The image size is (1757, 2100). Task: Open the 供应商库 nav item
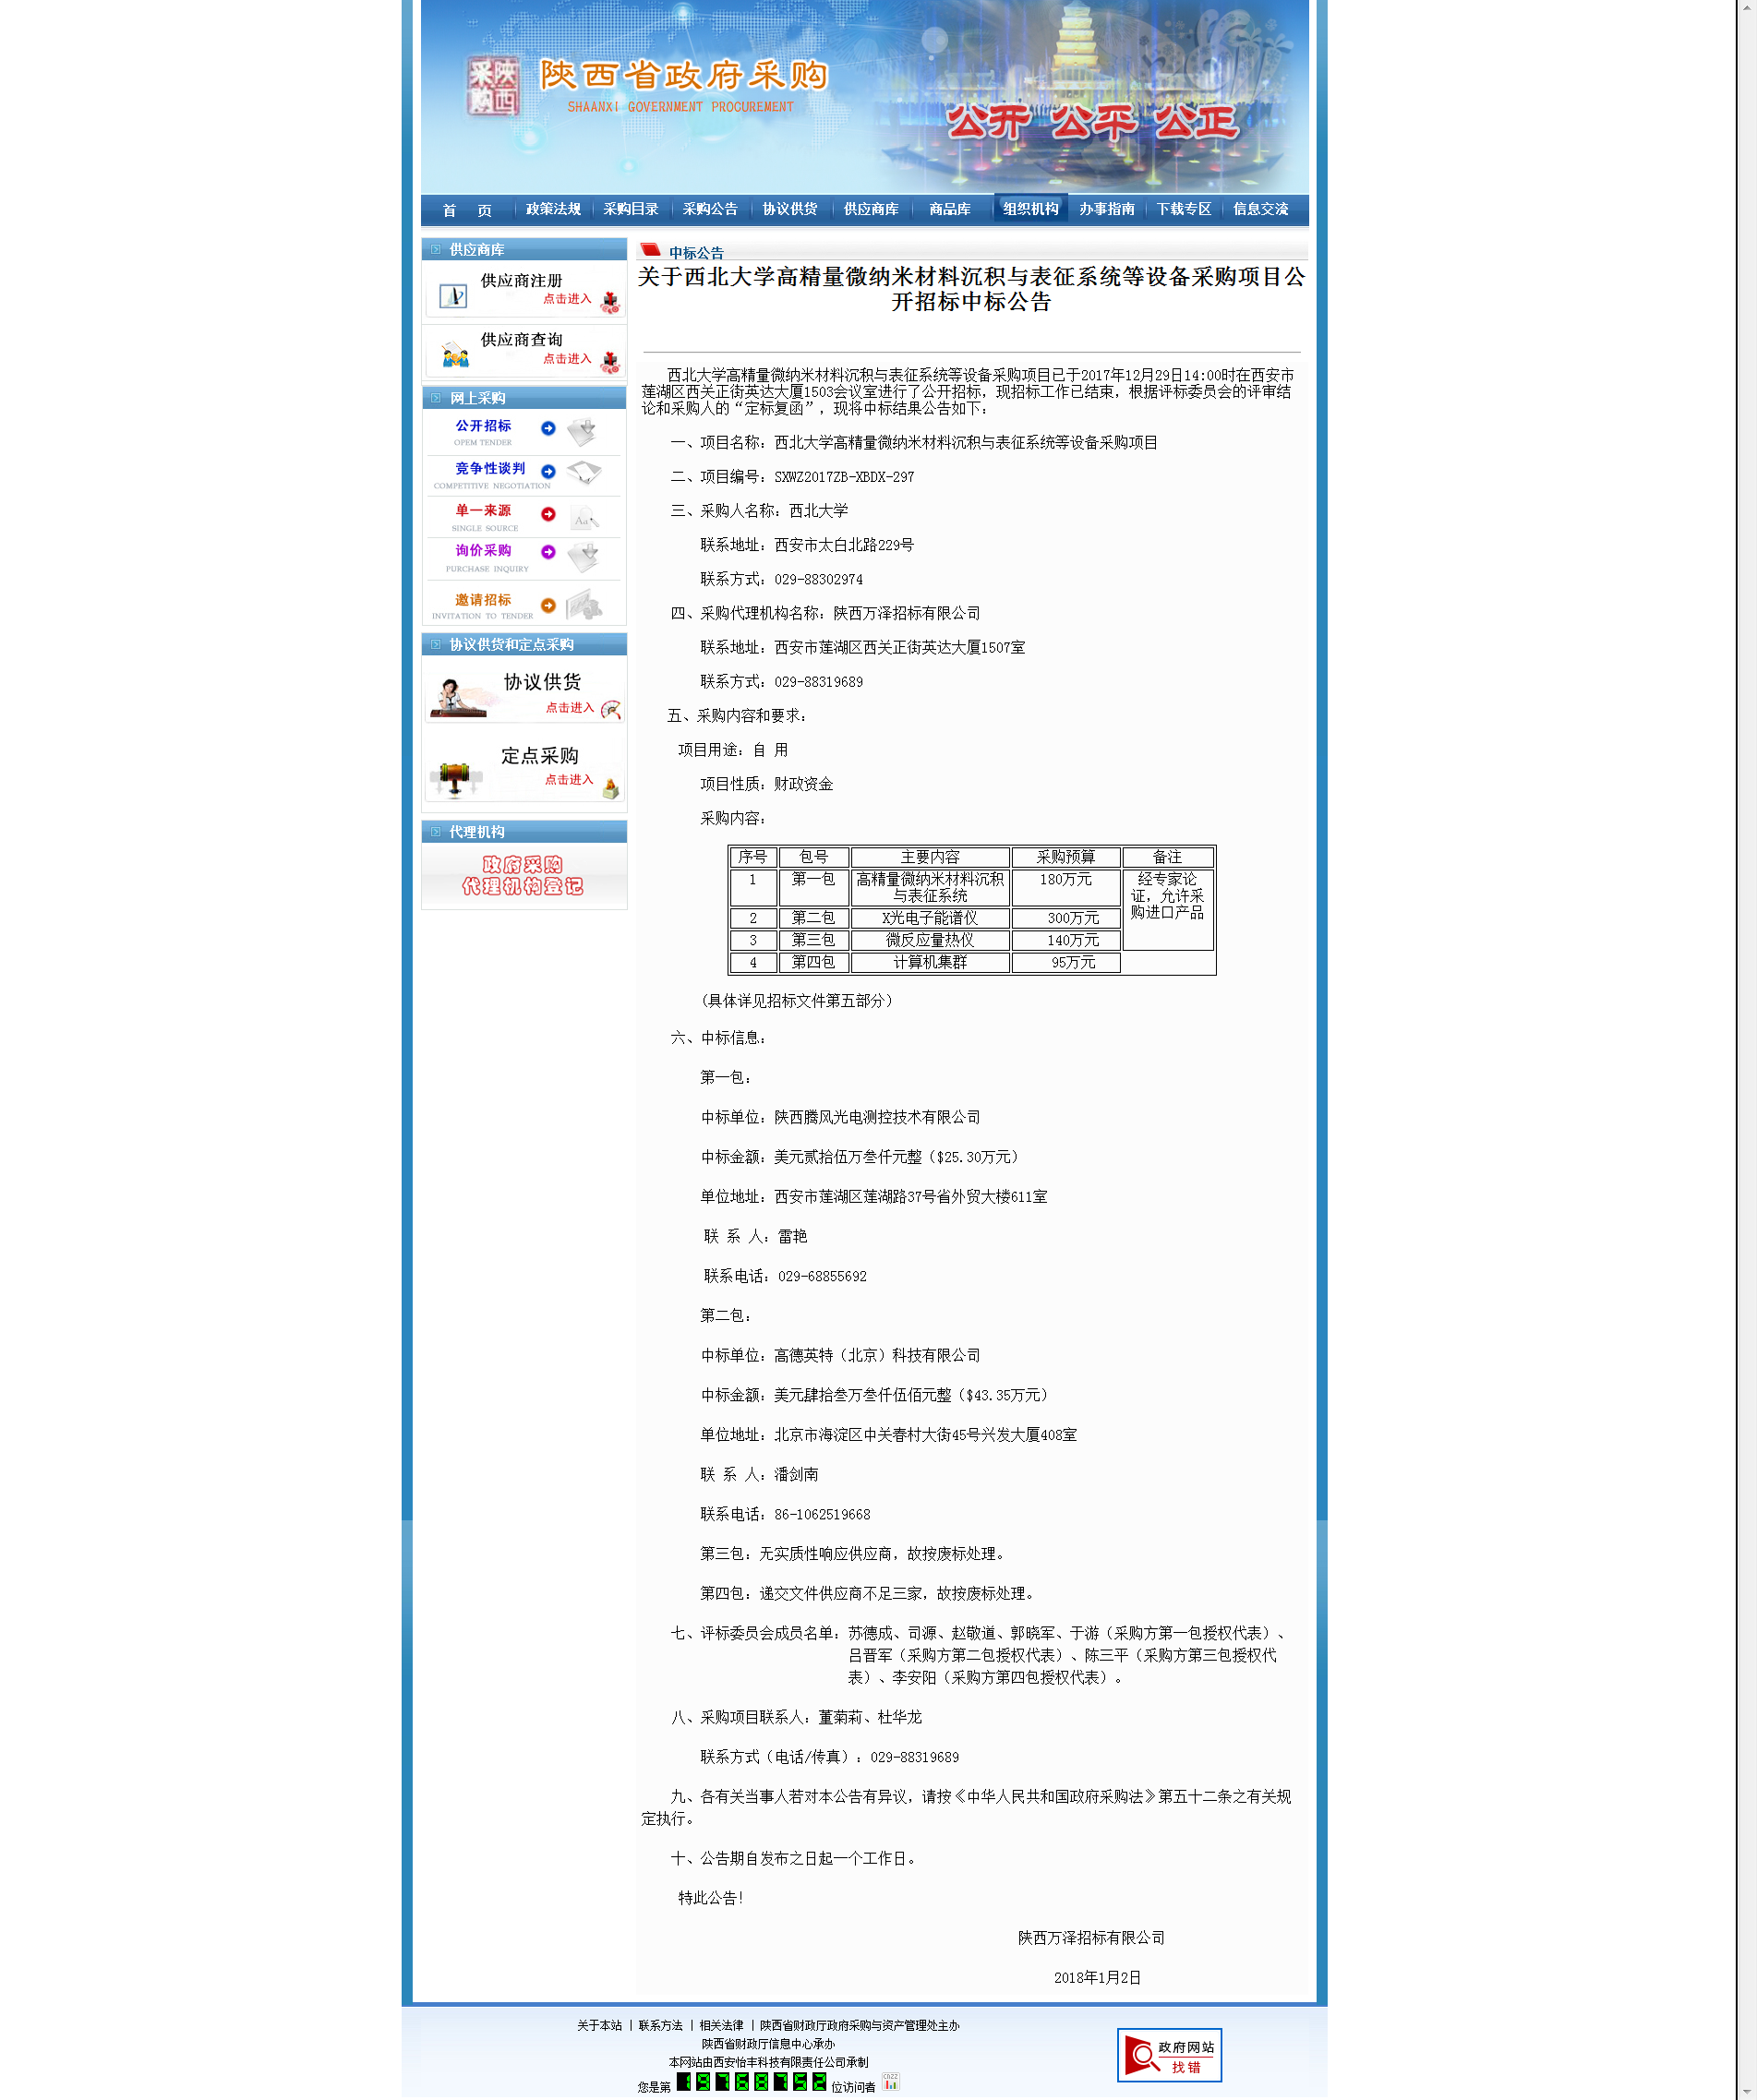pyautogui.click(x=871, y=209)
